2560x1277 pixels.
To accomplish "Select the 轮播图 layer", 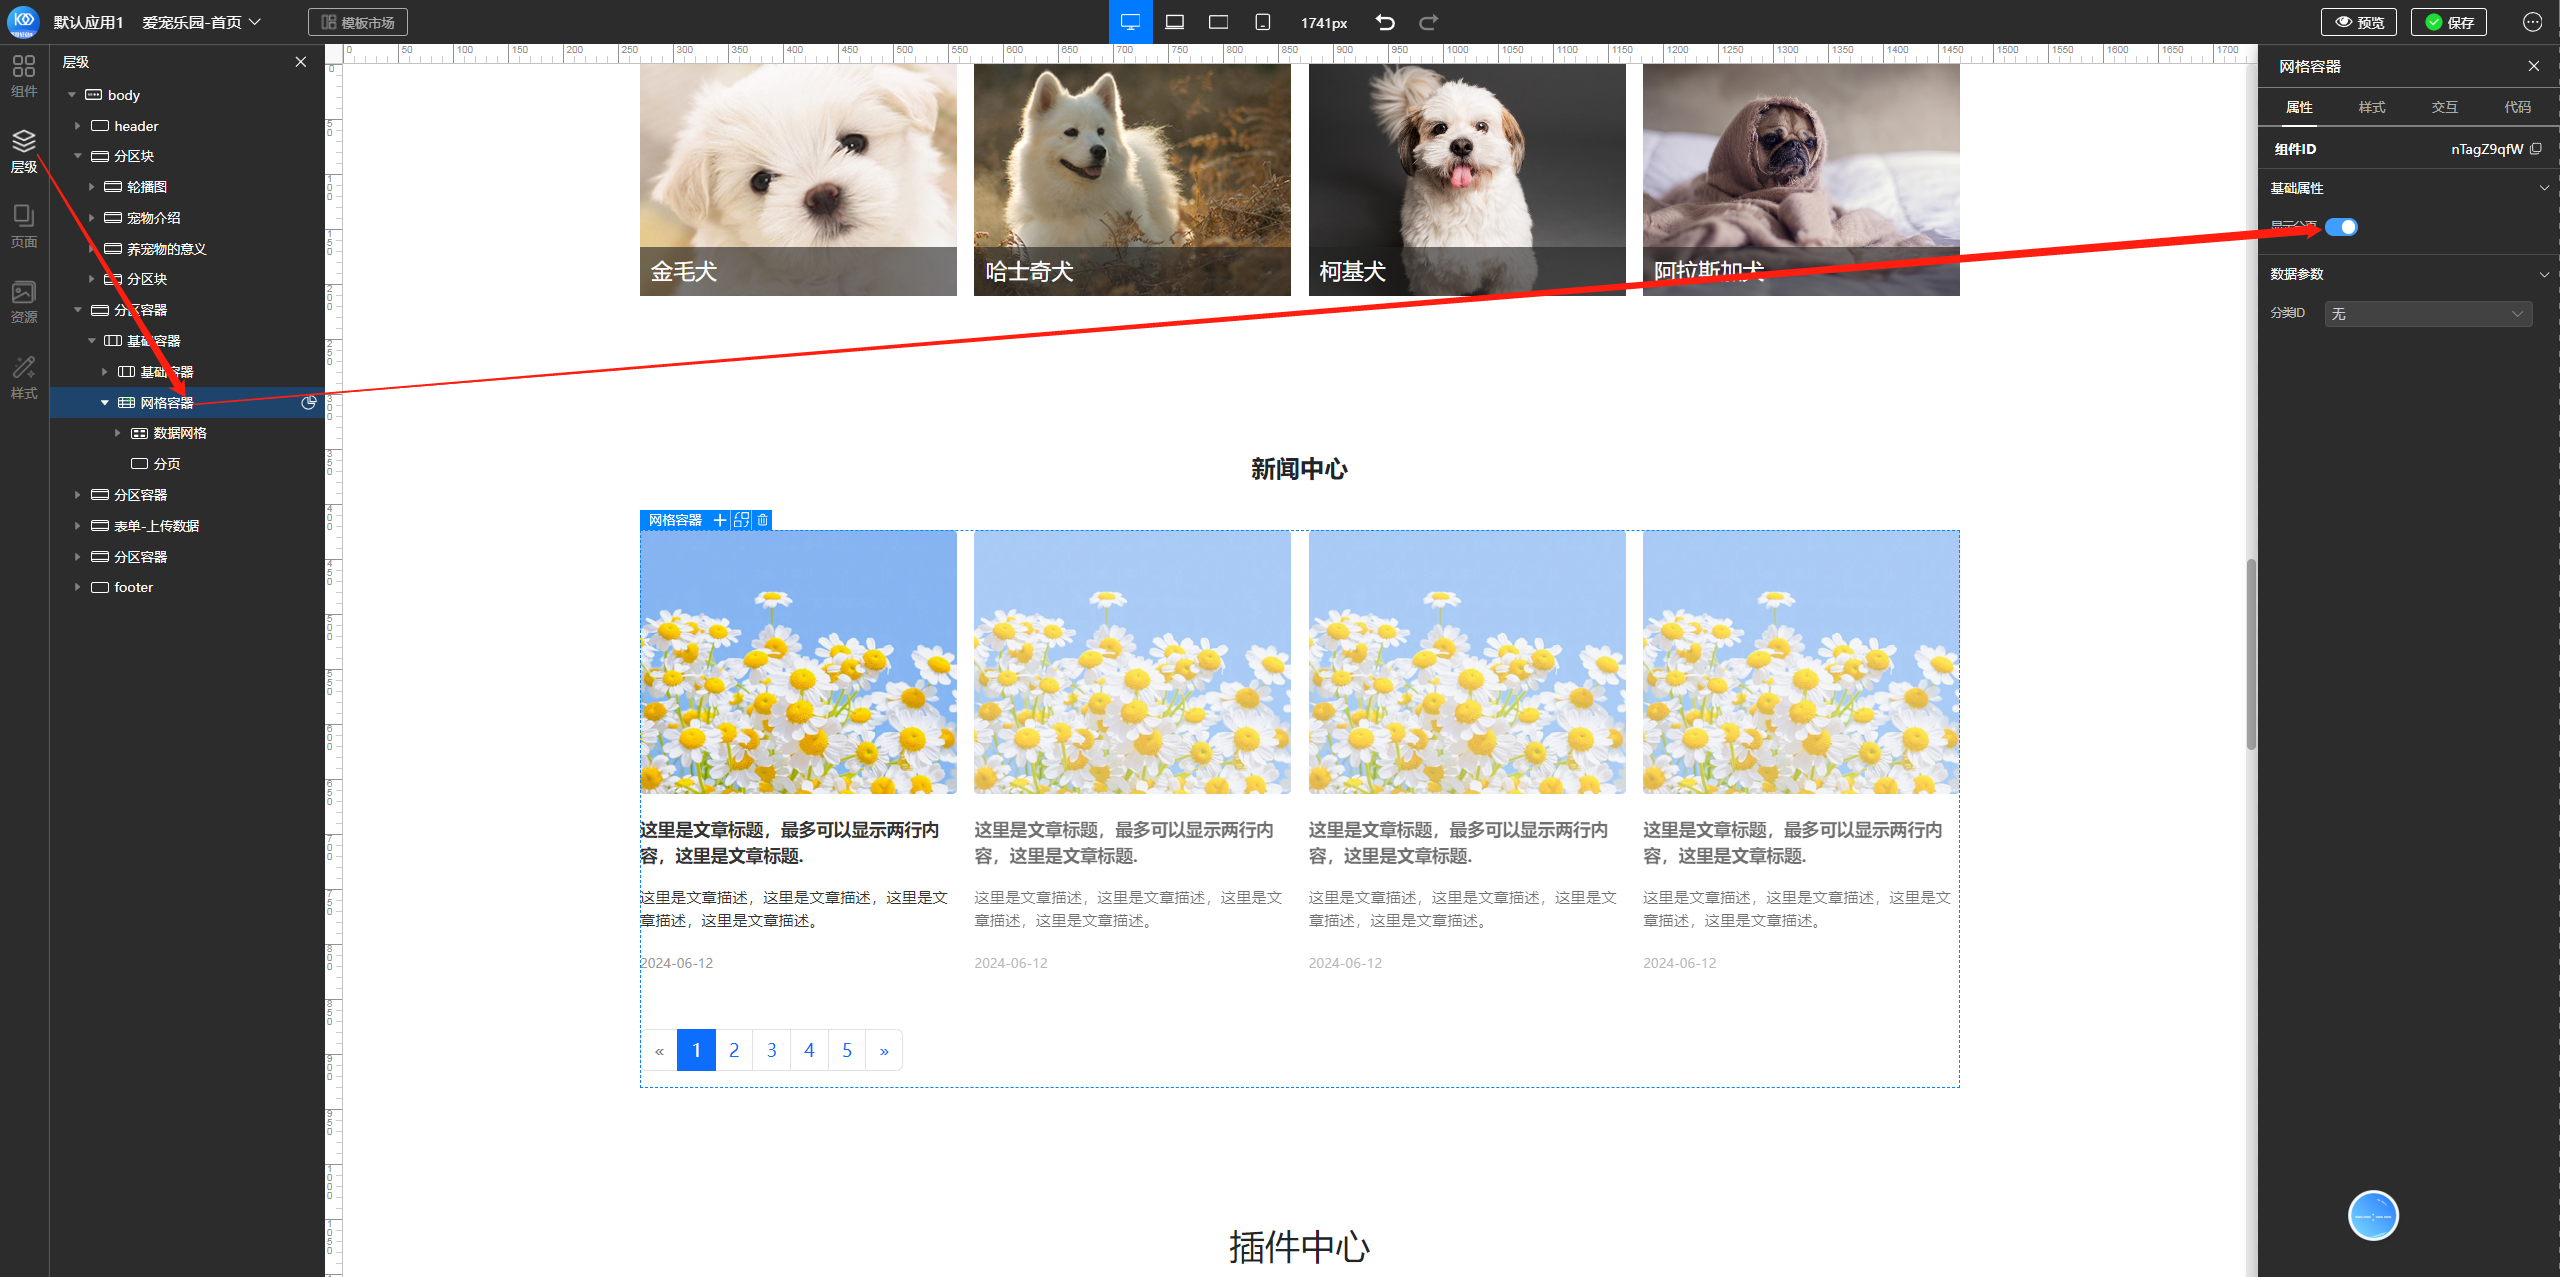I will pyautogui.click(x=146, y=187).
